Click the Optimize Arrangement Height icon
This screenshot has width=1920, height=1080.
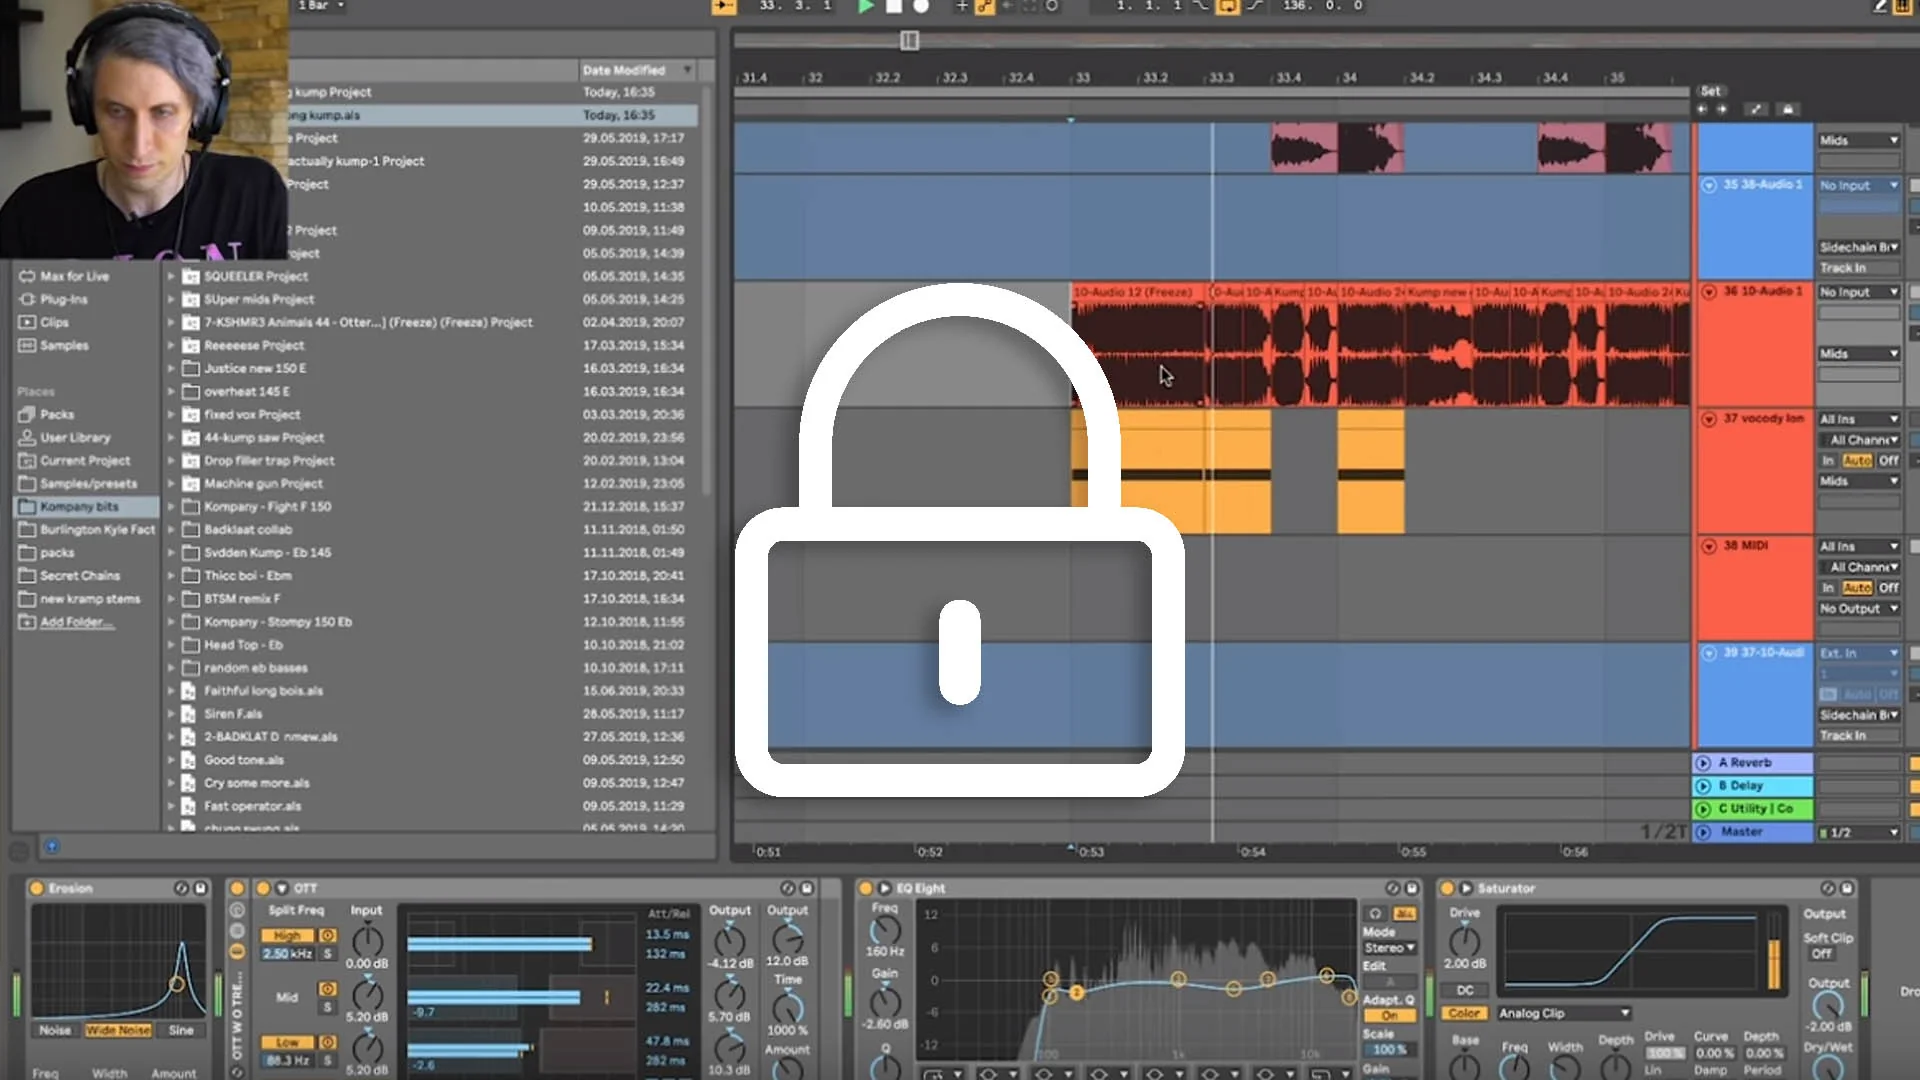(1756, 109)
